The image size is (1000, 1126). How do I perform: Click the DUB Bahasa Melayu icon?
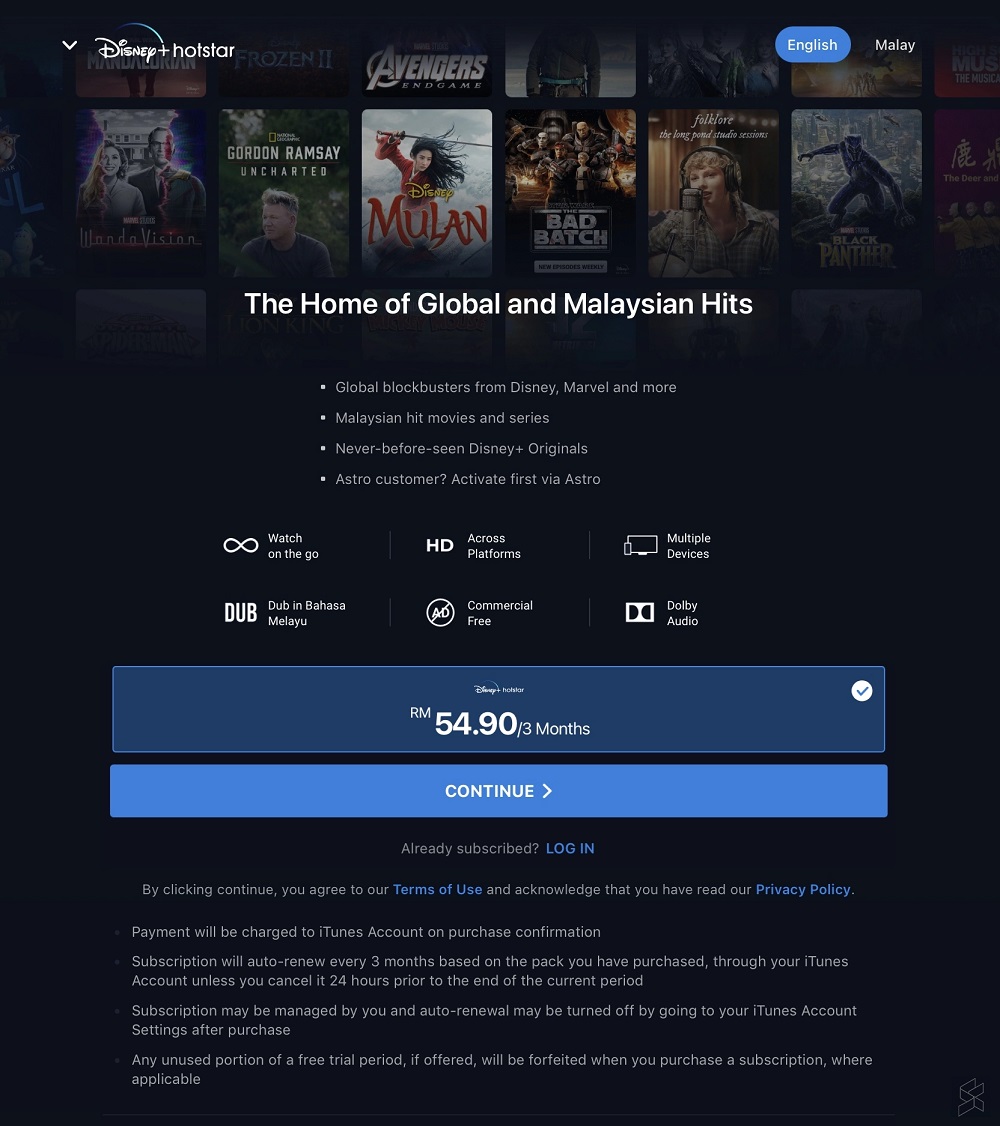(x=240, y=613)
